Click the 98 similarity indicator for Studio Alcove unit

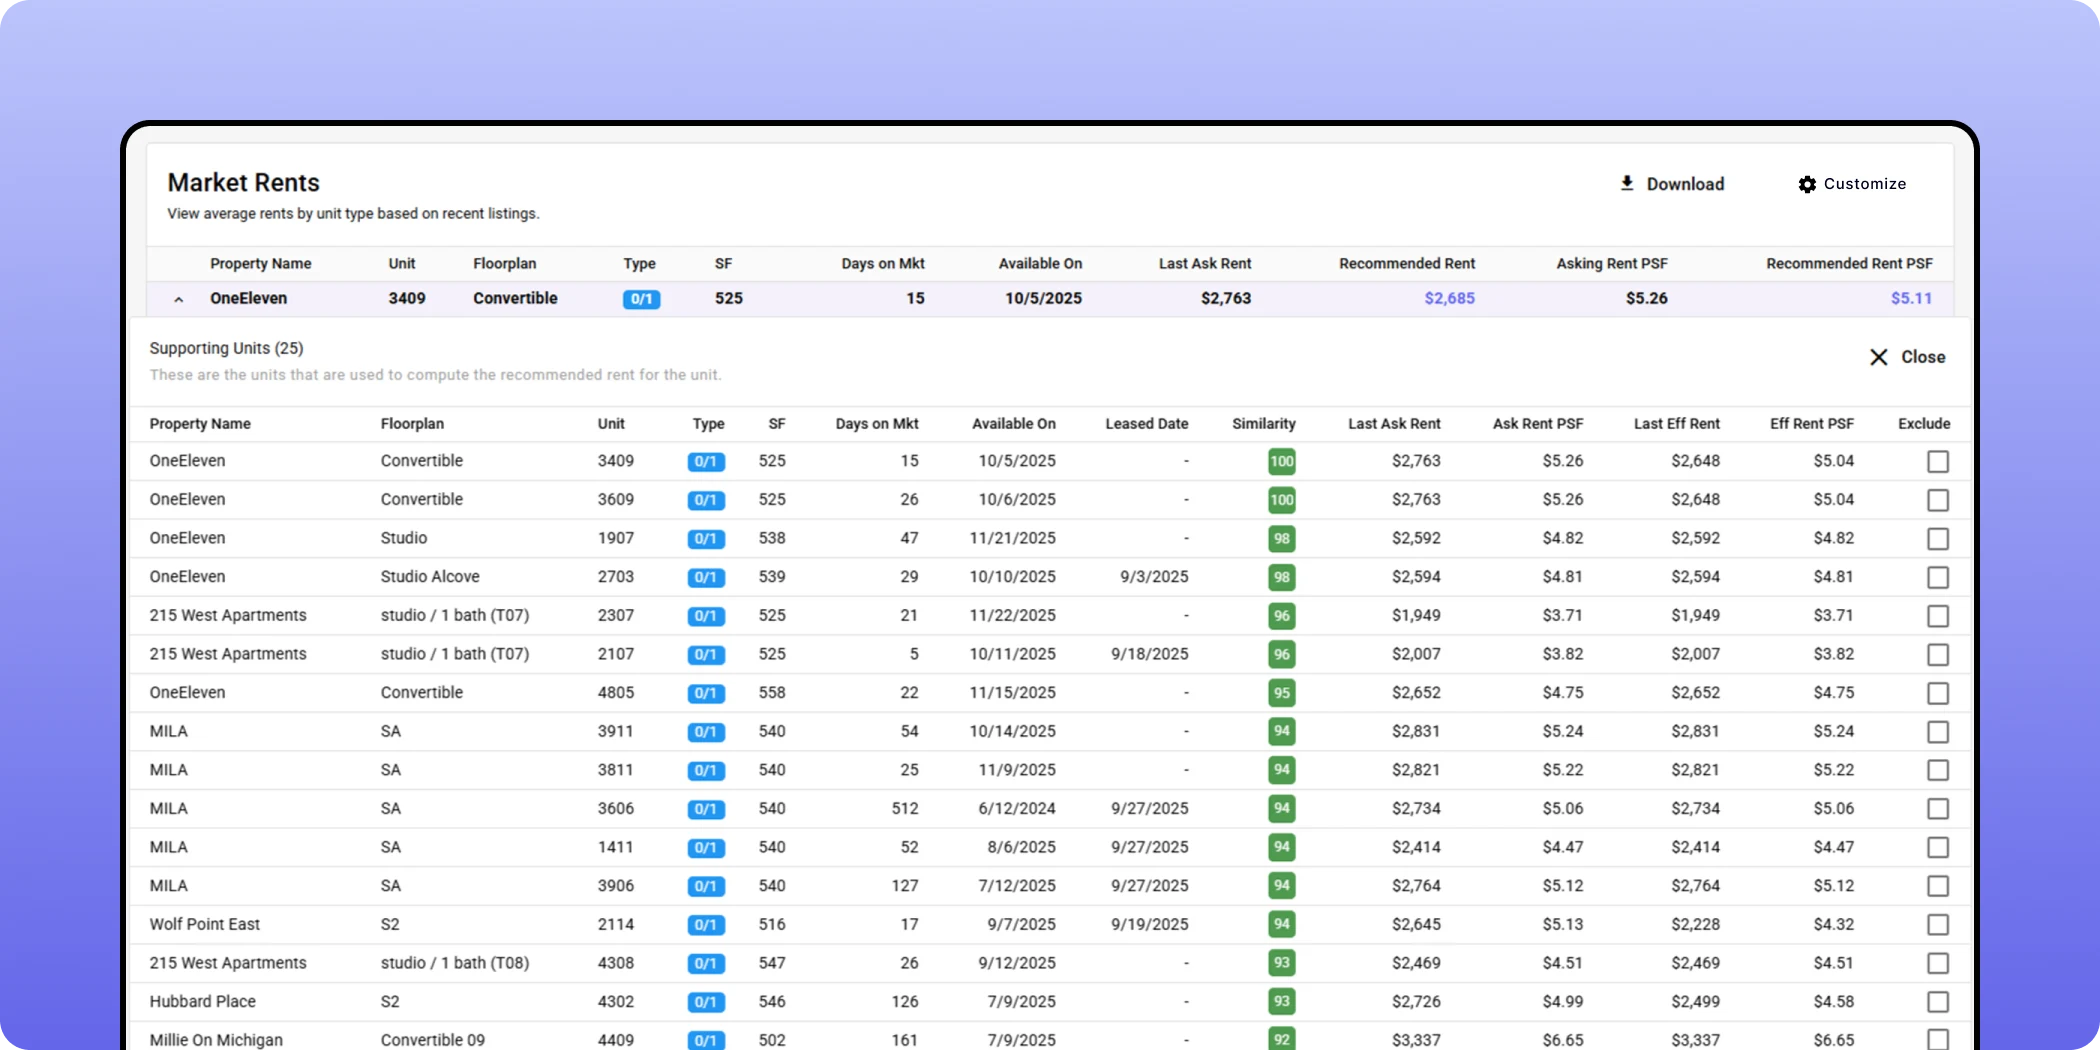(x=1281, y=577)
